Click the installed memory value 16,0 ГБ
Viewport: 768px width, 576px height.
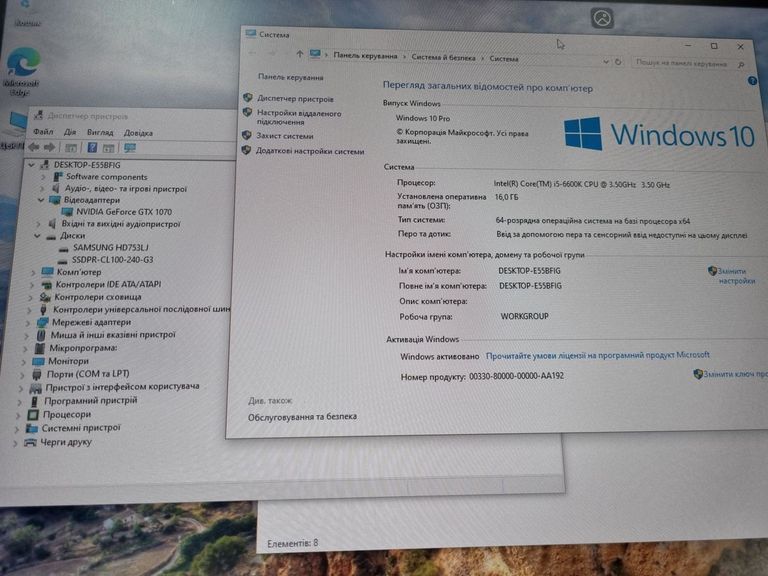[506, 197]
